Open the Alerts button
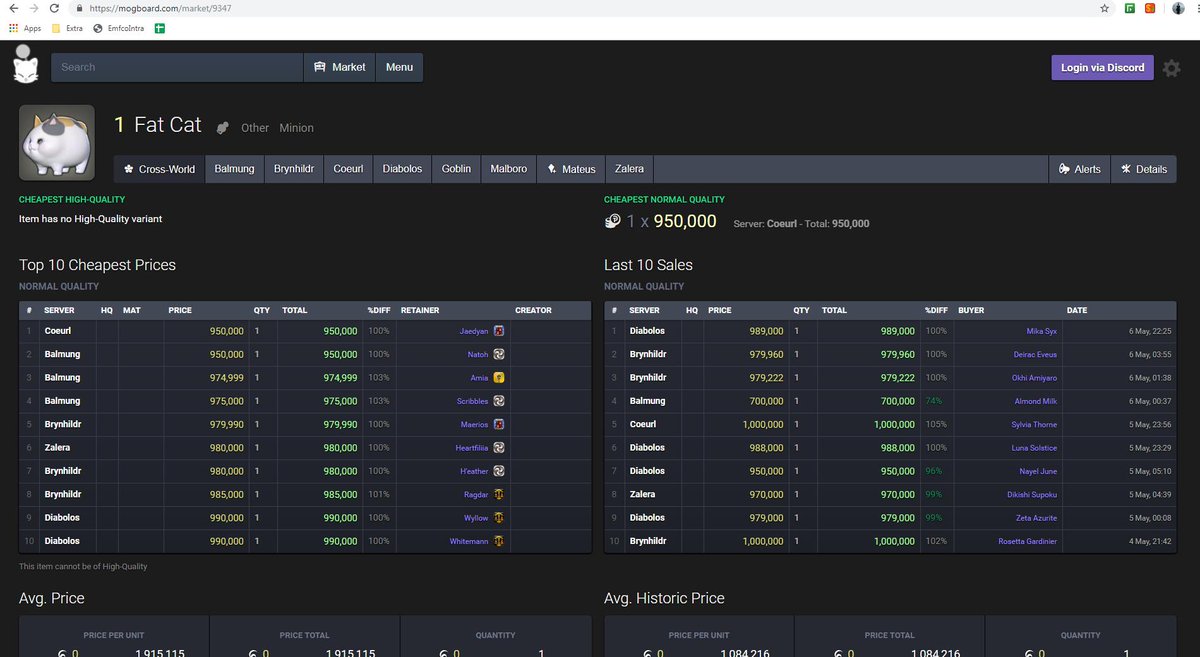Image resolution: width=1200 pixels, height=657 pixels. pos(1079,169)
